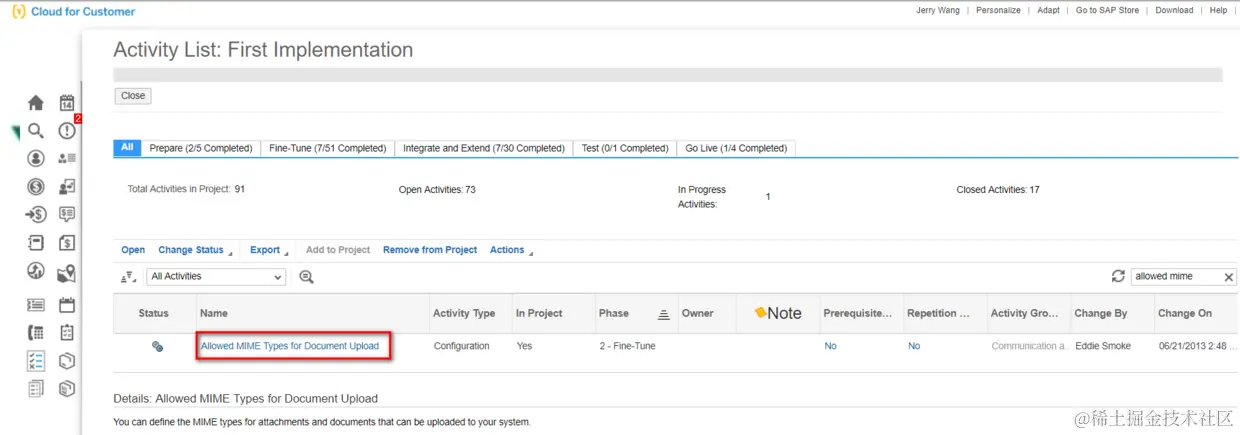
Task: Switch to the Go Live tab
Action: click(x=735, y=148)
